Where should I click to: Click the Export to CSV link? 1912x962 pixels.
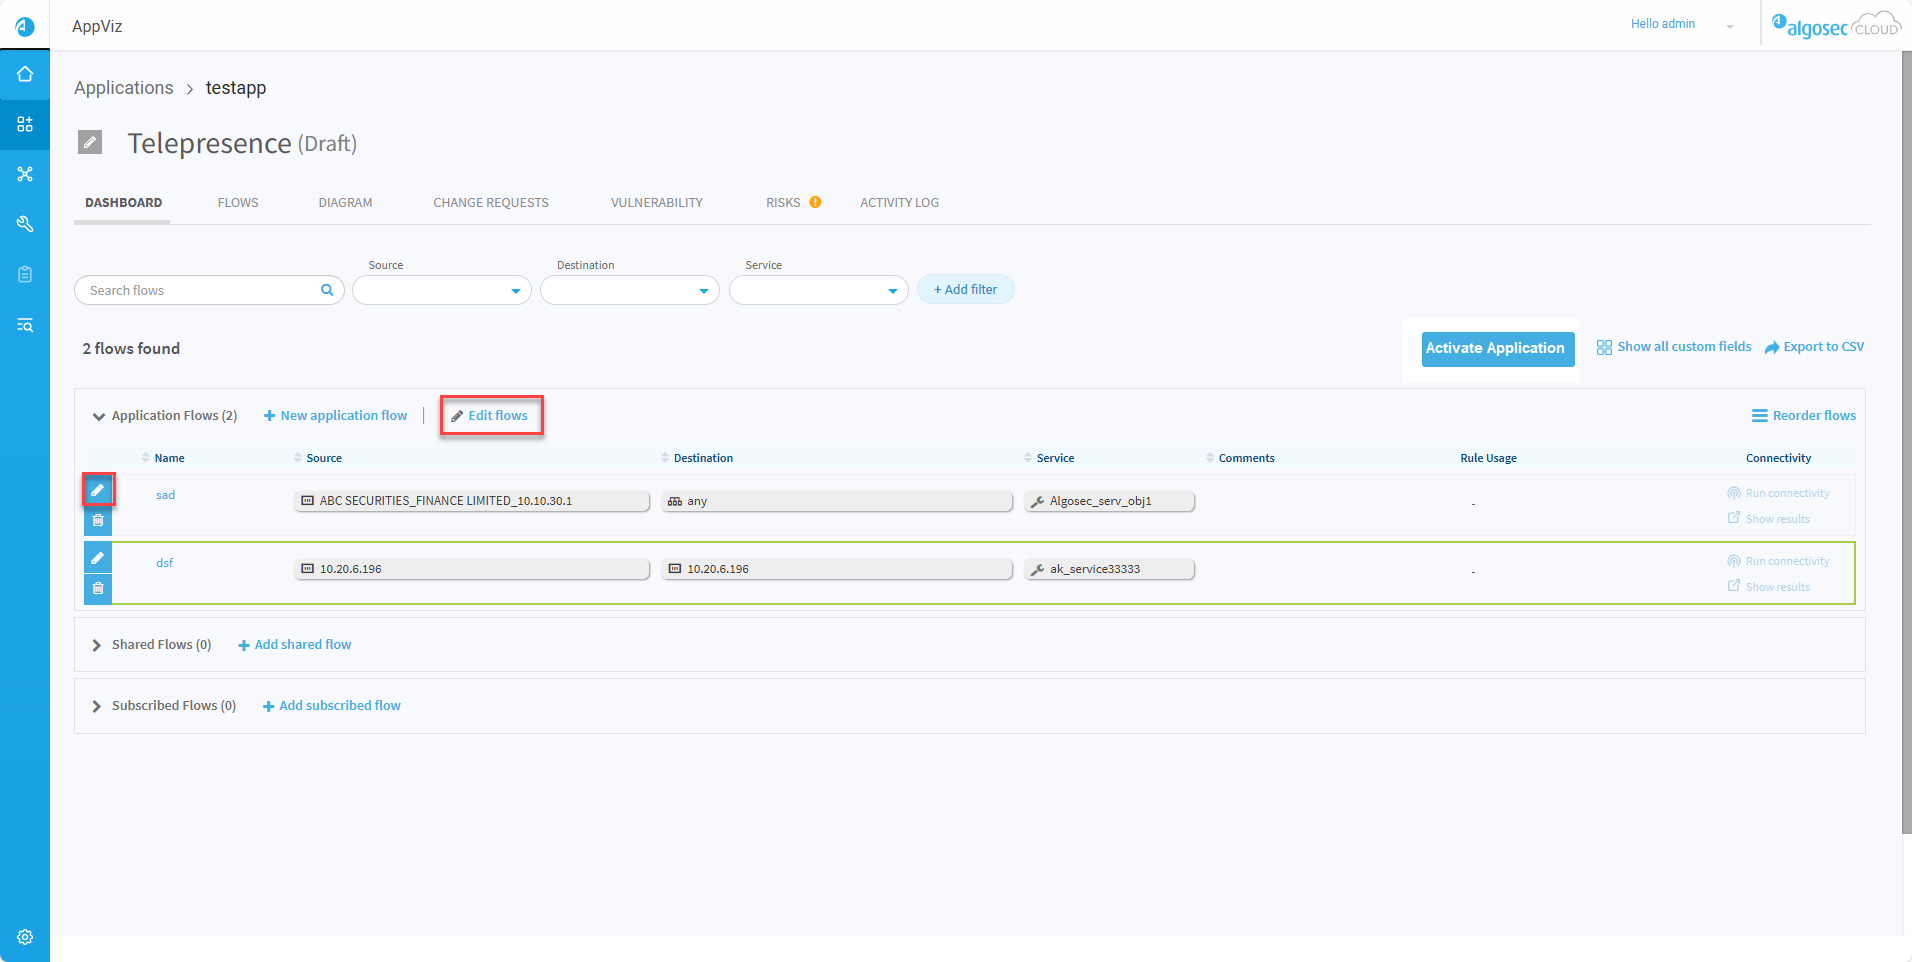point(1814,347)
